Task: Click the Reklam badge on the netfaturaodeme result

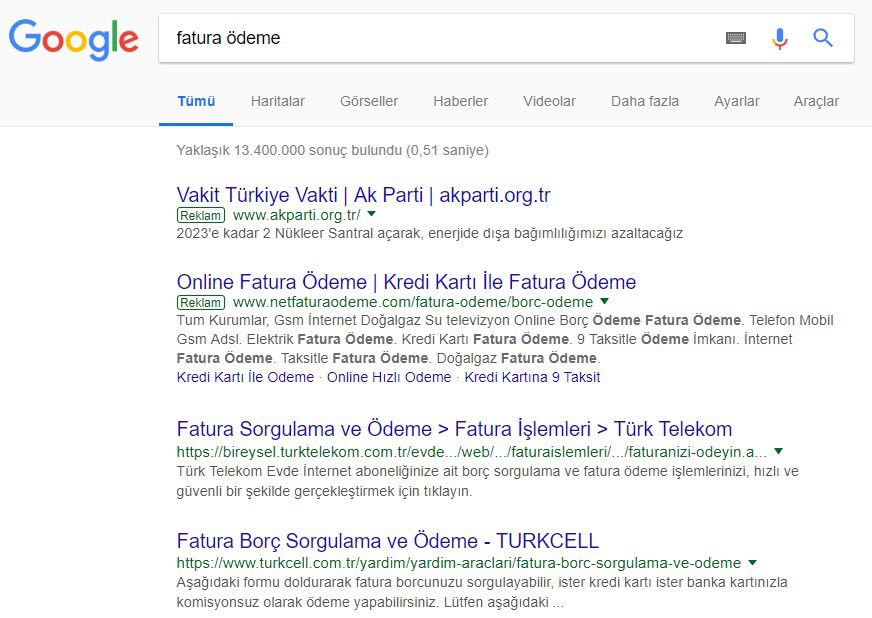Action: [x=199, y=302]
